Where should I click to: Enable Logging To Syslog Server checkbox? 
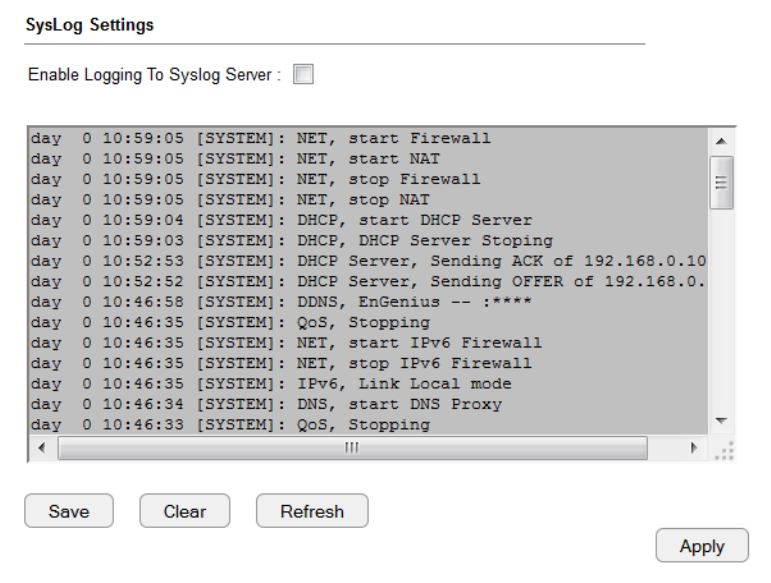tap(303, 74)
